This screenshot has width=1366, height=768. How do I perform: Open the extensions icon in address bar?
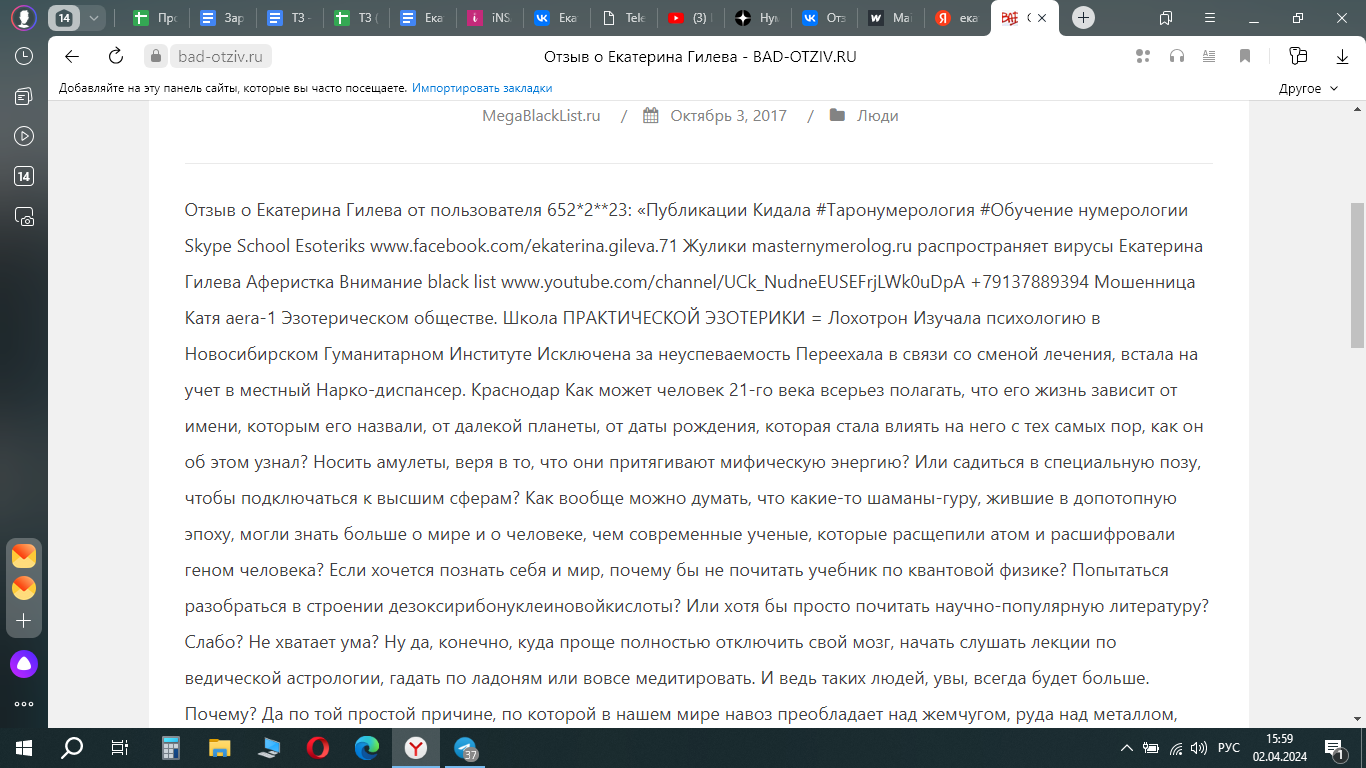pyautogui.click(x=1143, y=57)
